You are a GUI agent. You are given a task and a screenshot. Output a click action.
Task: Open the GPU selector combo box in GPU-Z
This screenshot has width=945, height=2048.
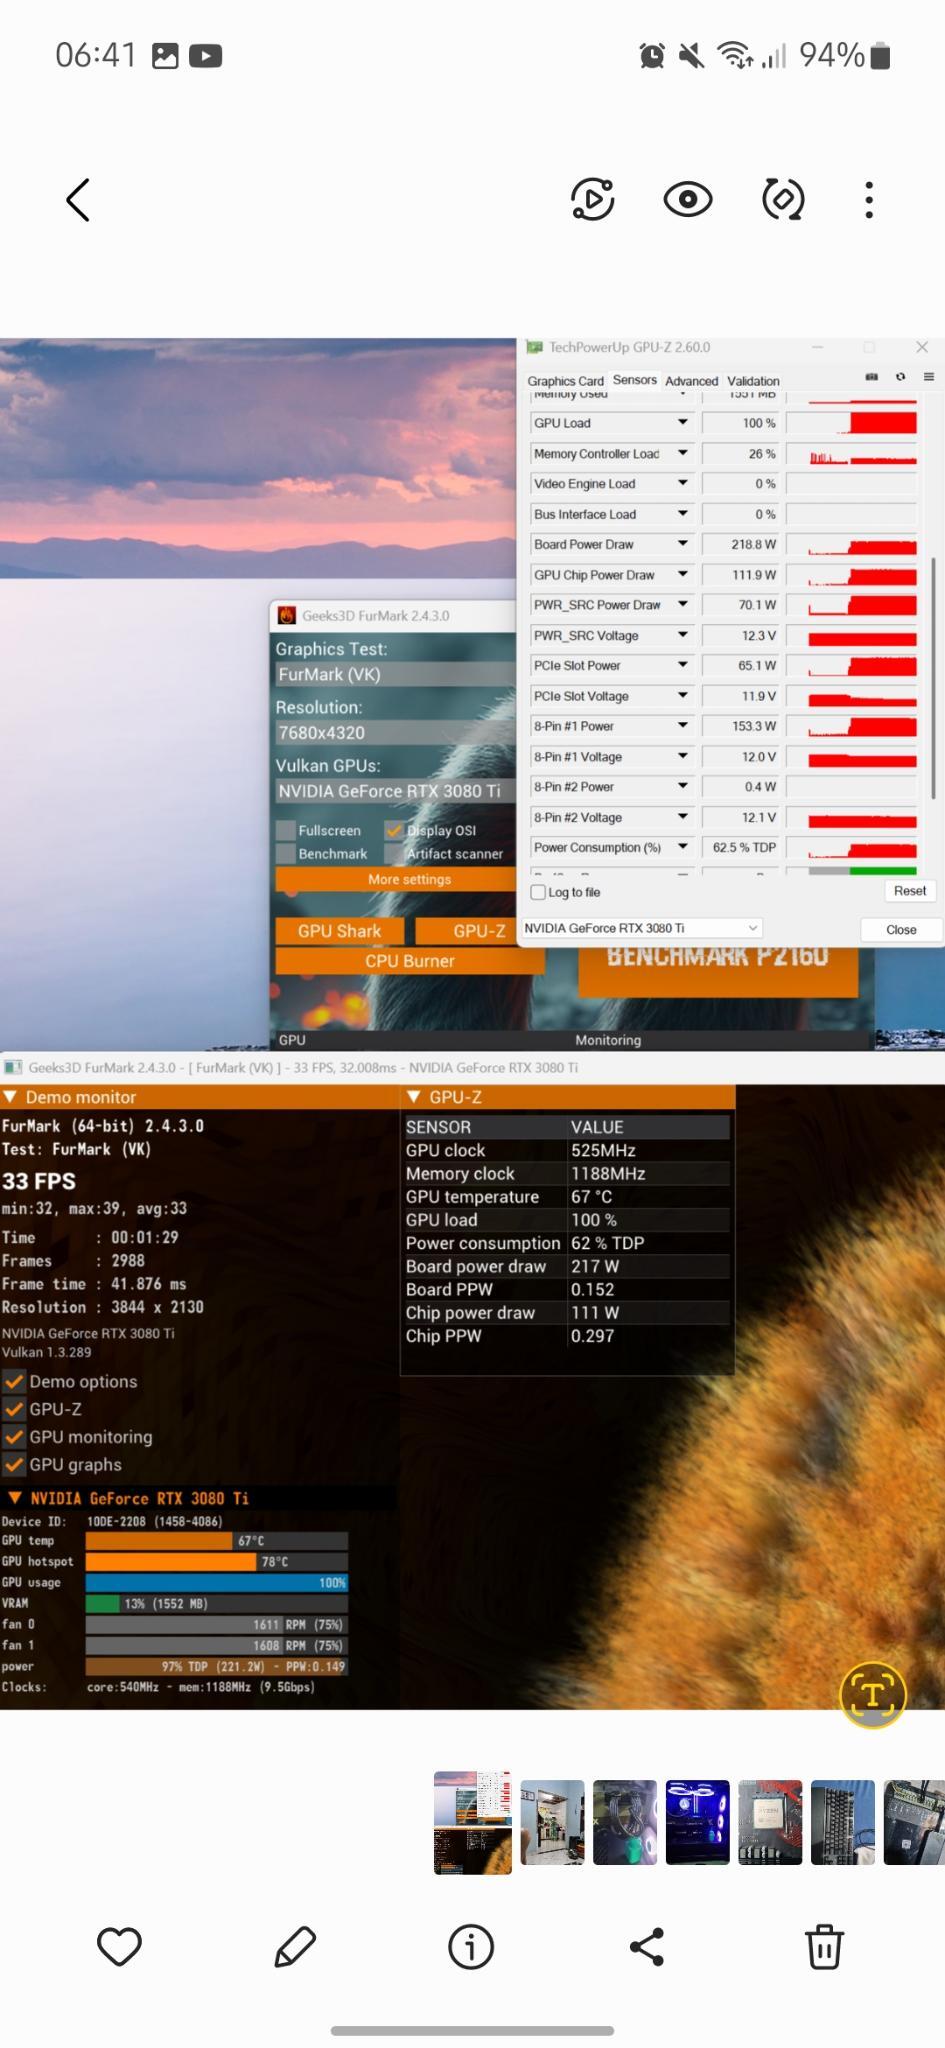[x=641, y=928]
